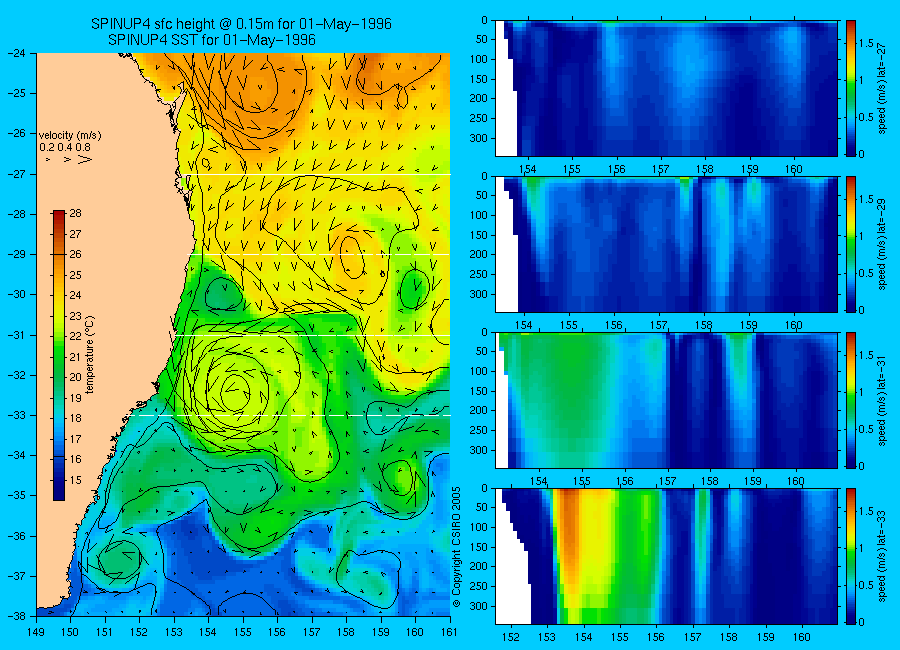Click the 1.5 tick on the lat=-27 speed color bar
Screen dimensions: 900x650
click(867, 43)
